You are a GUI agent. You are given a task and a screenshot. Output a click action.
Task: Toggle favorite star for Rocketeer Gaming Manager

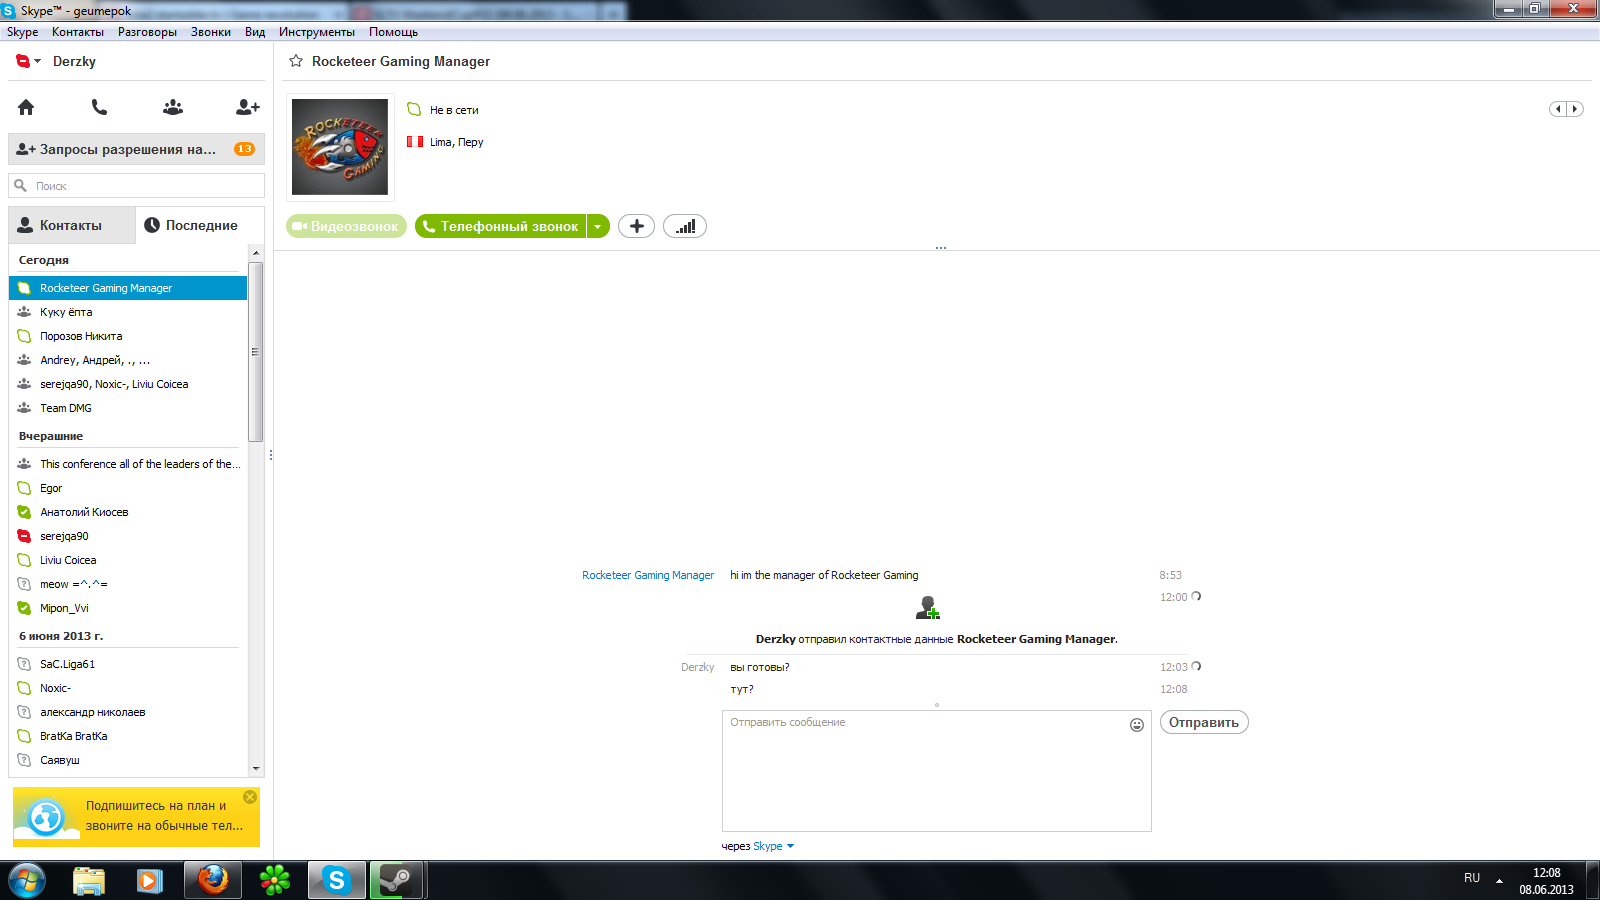(x=296, y=61)
